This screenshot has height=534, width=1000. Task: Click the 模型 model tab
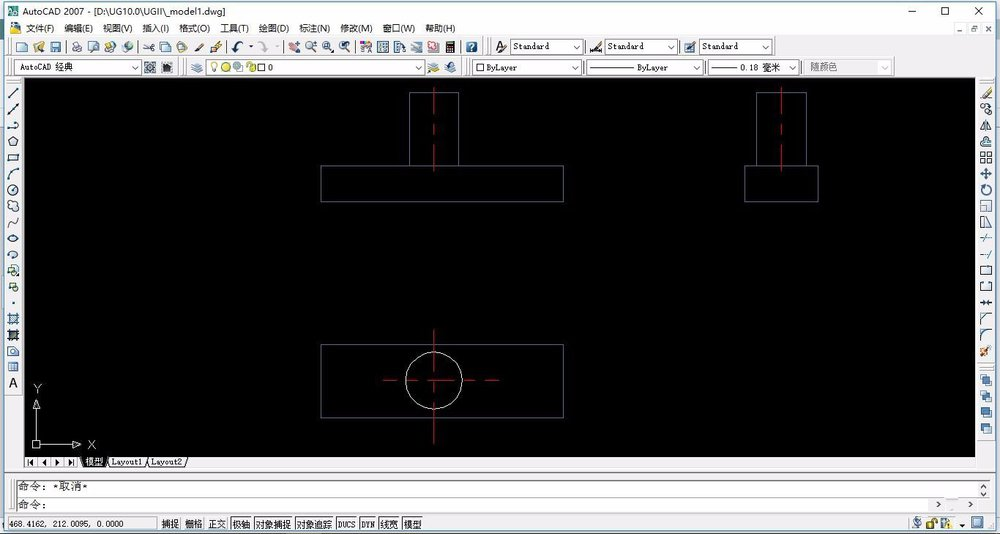coord(94,462)
